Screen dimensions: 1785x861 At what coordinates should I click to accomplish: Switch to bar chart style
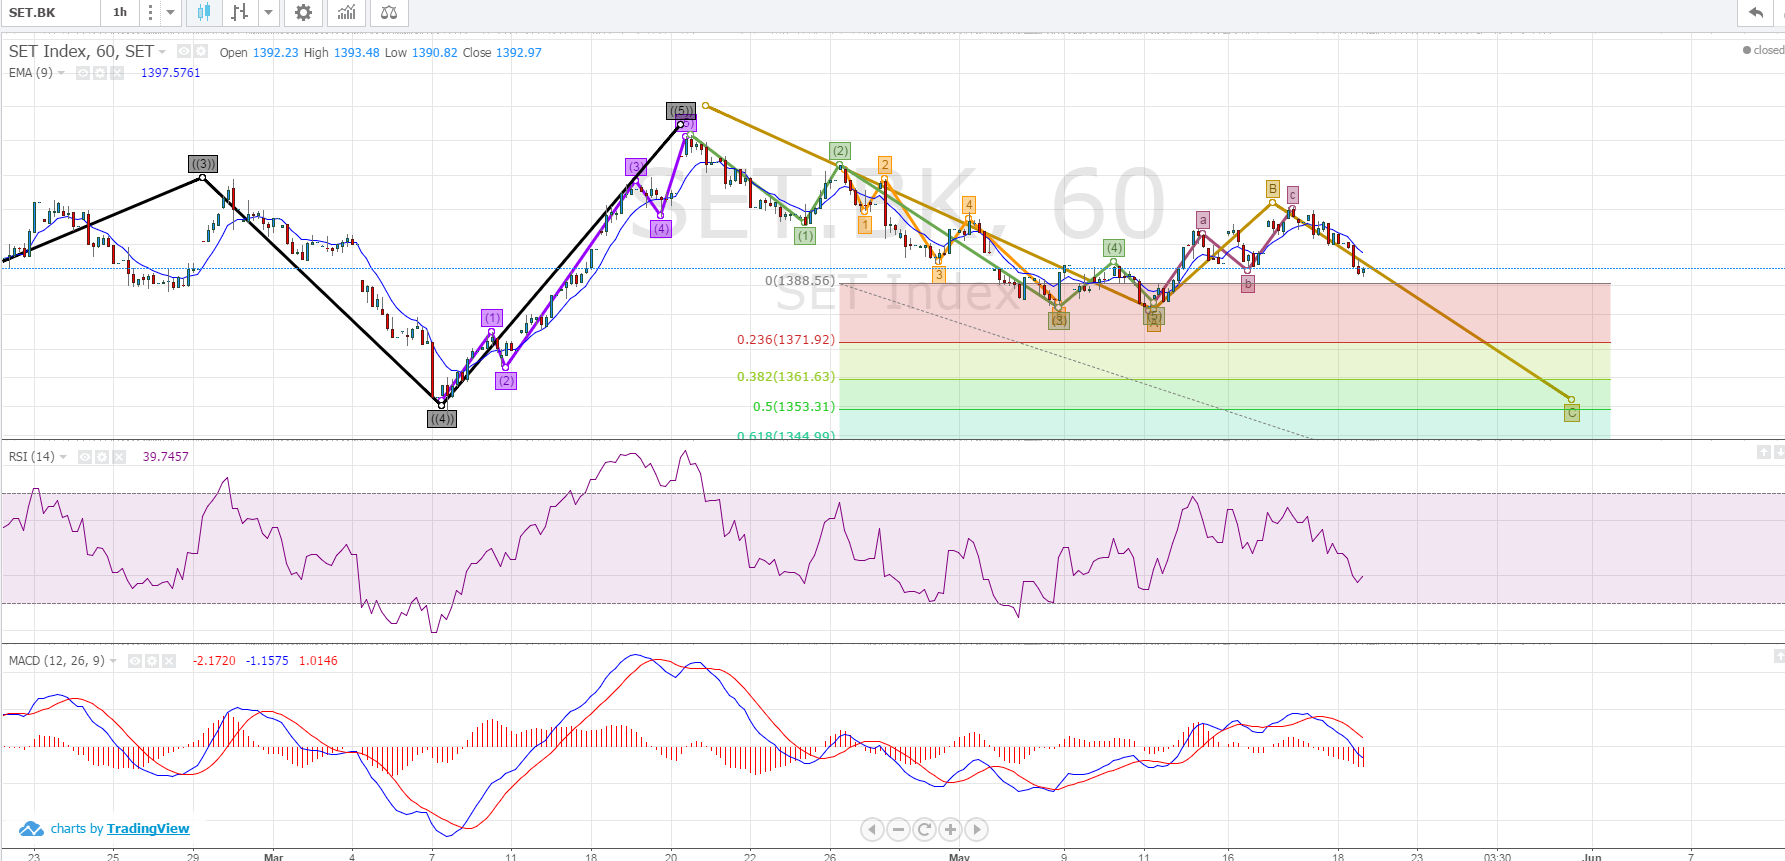(239, 13)
